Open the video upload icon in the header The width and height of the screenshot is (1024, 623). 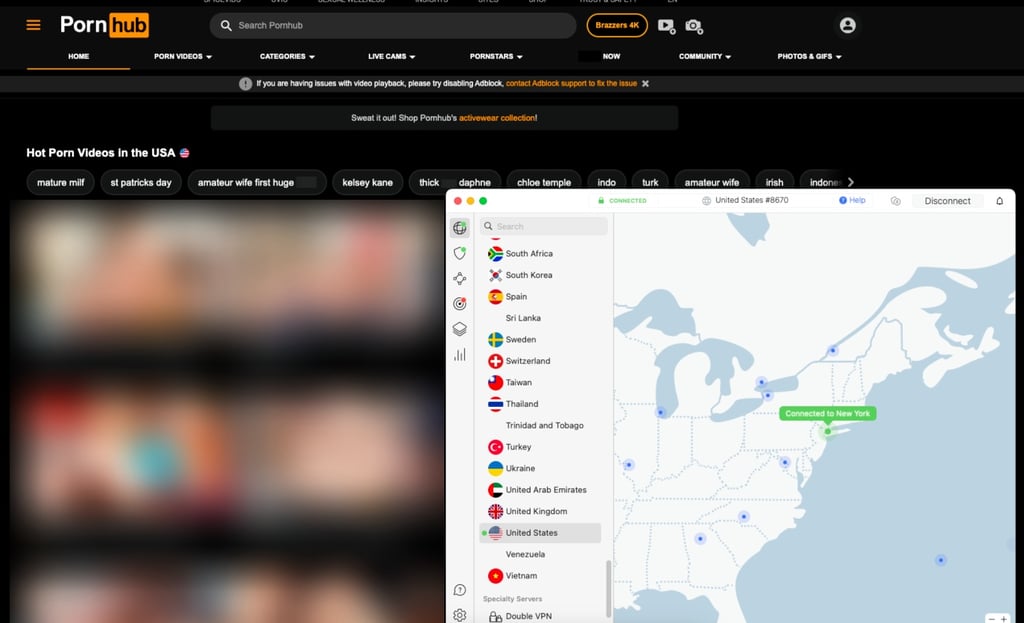[x=666, y=26]
